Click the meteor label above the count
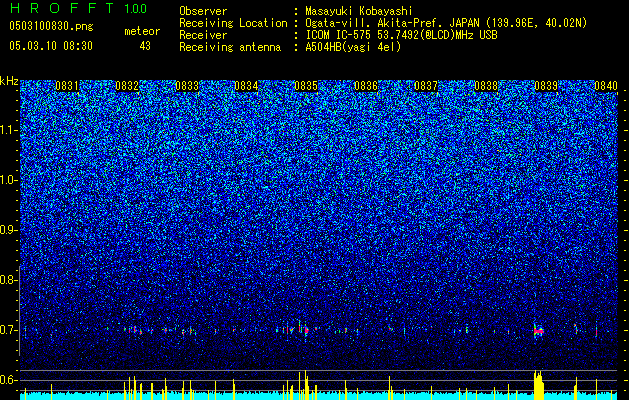Image resolution: width=629 pixels, height=400 pixels. 142,31
